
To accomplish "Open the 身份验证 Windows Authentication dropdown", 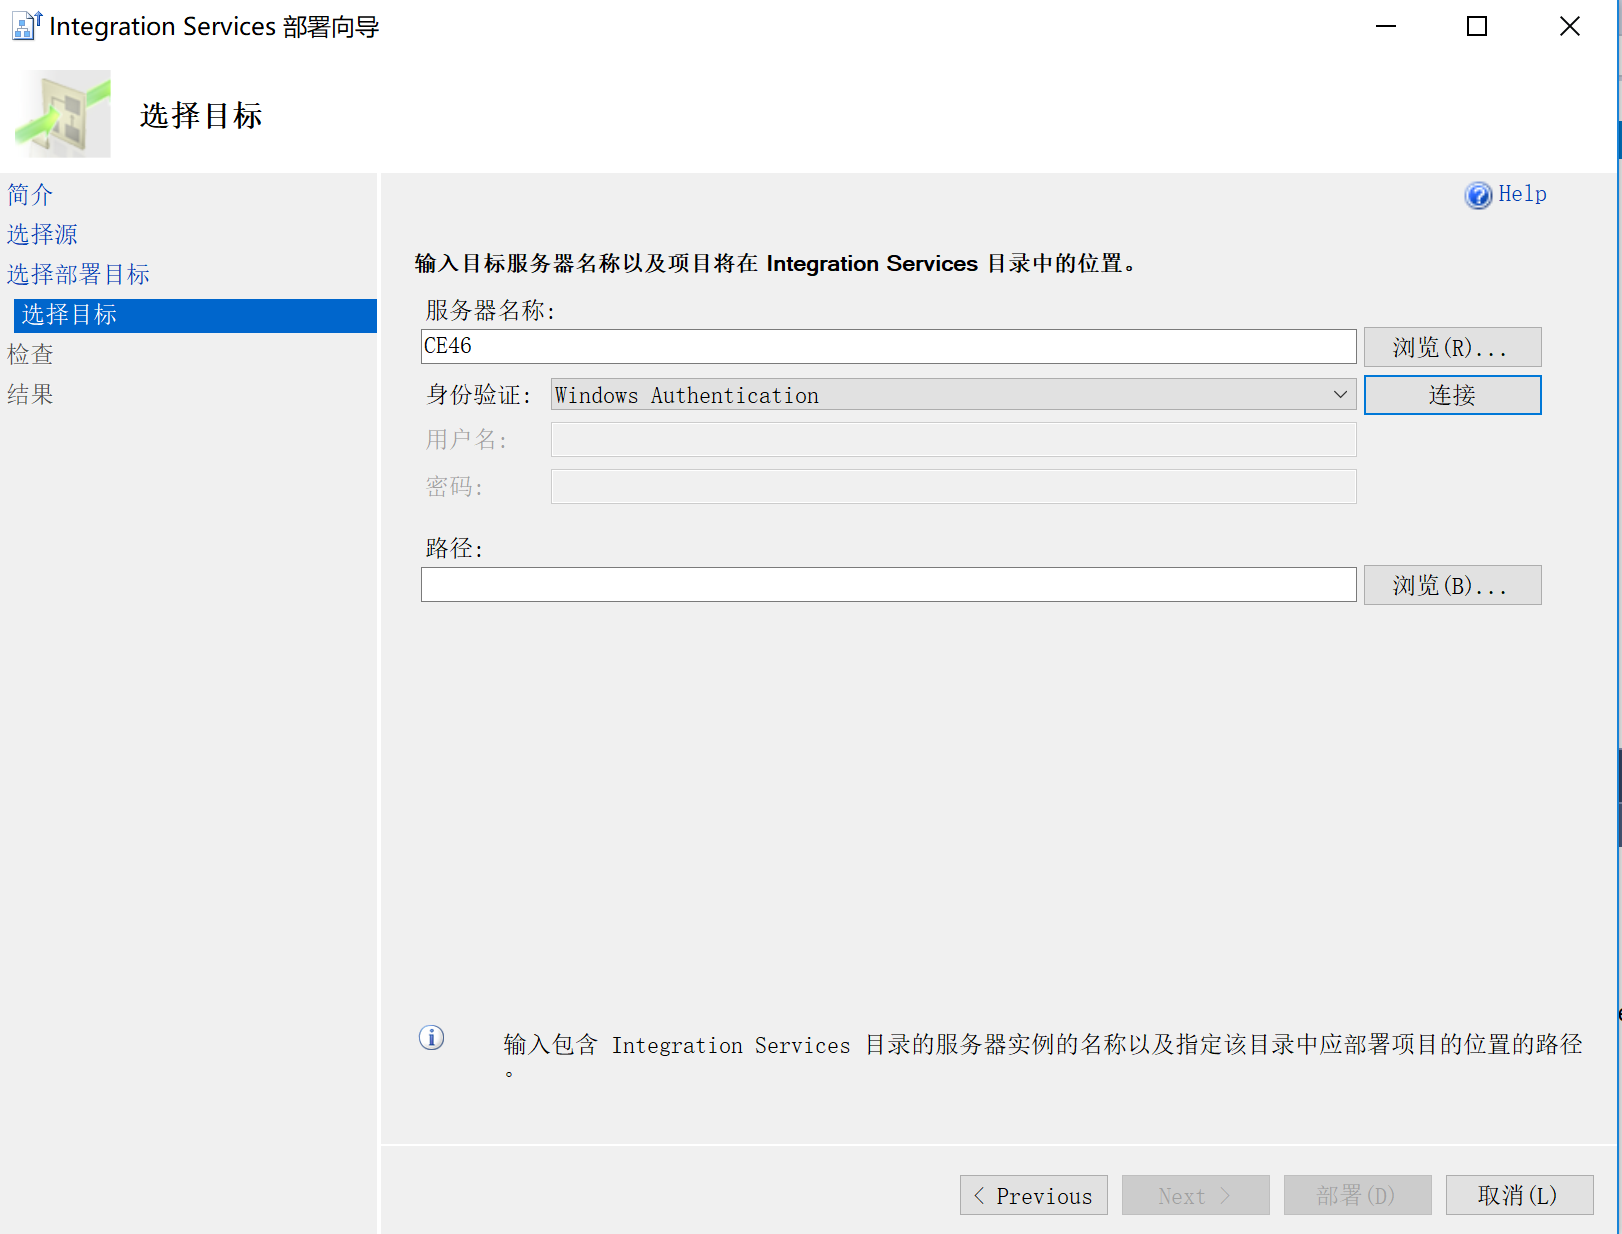I will tap(953, 395).
